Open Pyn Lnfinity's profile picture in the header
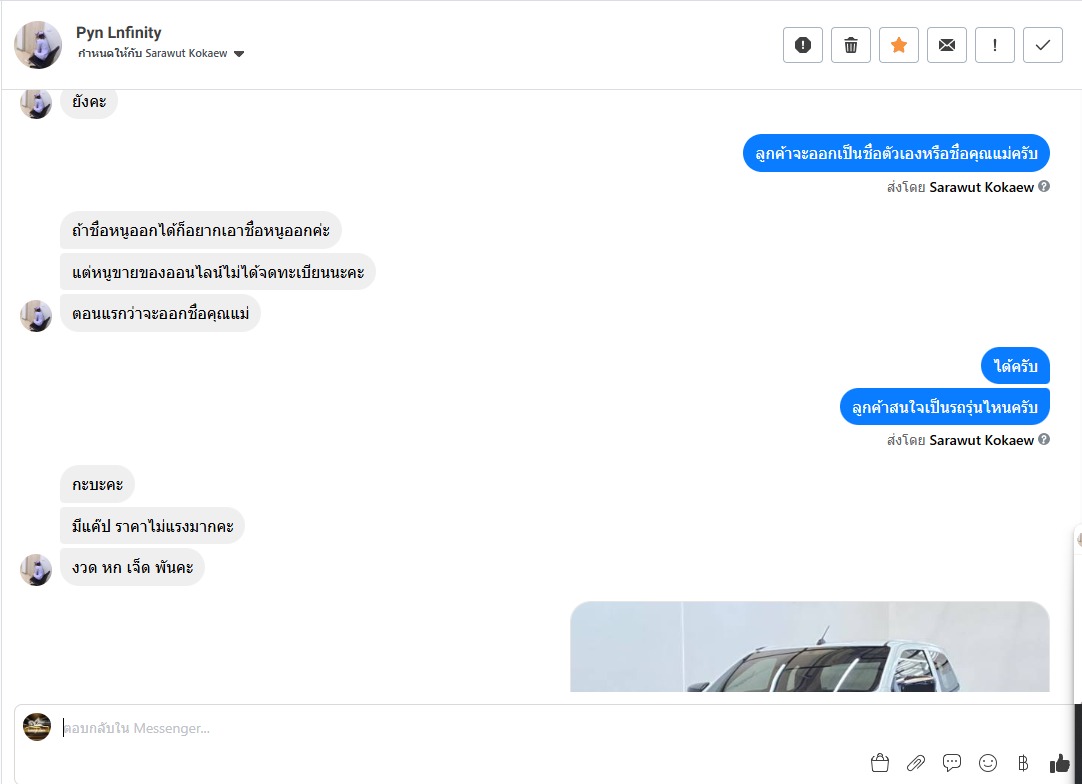 38,46
